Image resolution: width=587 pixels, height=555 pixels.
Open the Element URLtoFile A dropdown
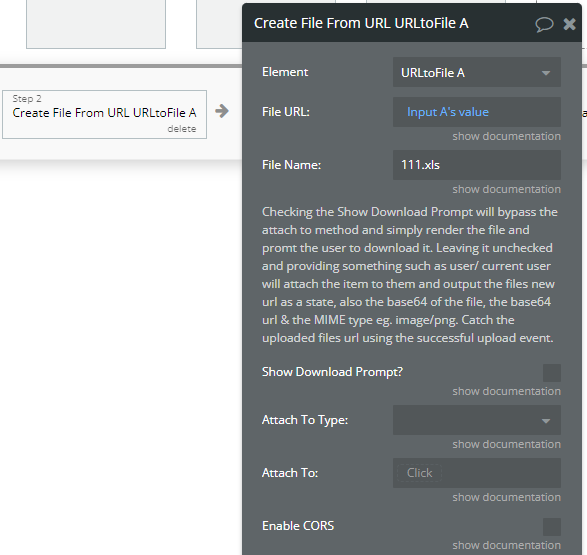point(477,72)
